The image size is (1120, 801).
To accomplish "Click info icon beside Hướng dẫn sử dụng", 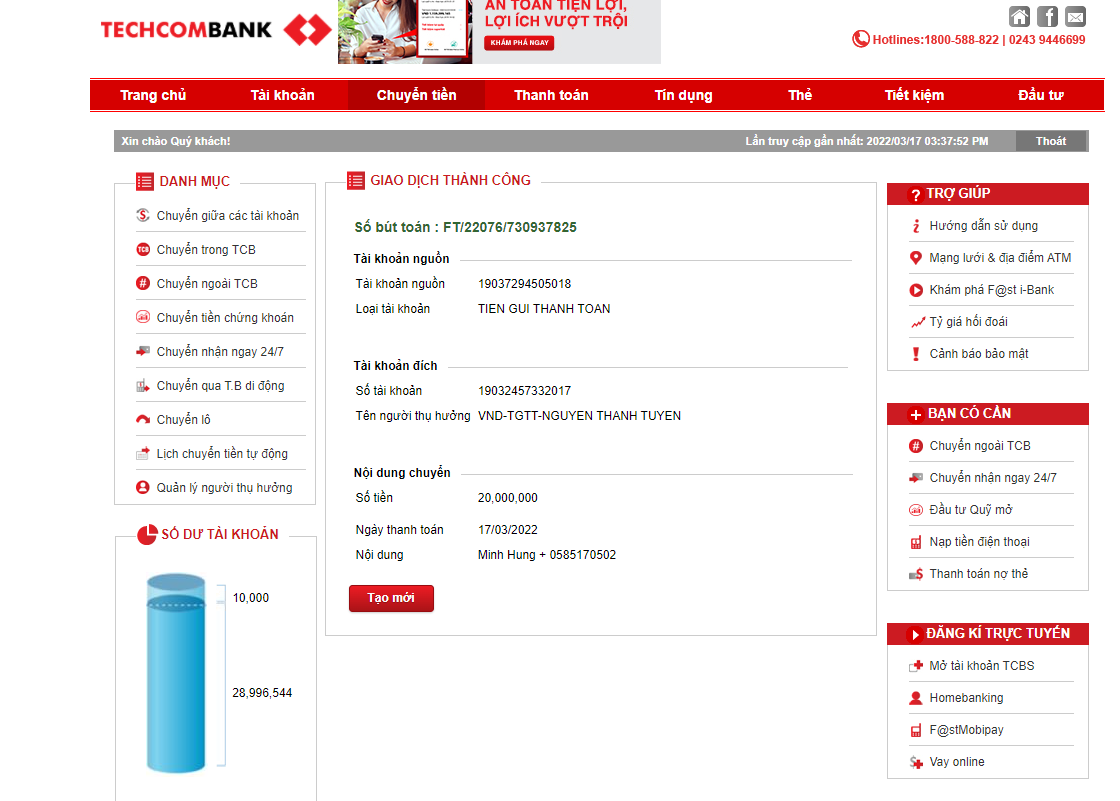I will (x=916, y=226).
